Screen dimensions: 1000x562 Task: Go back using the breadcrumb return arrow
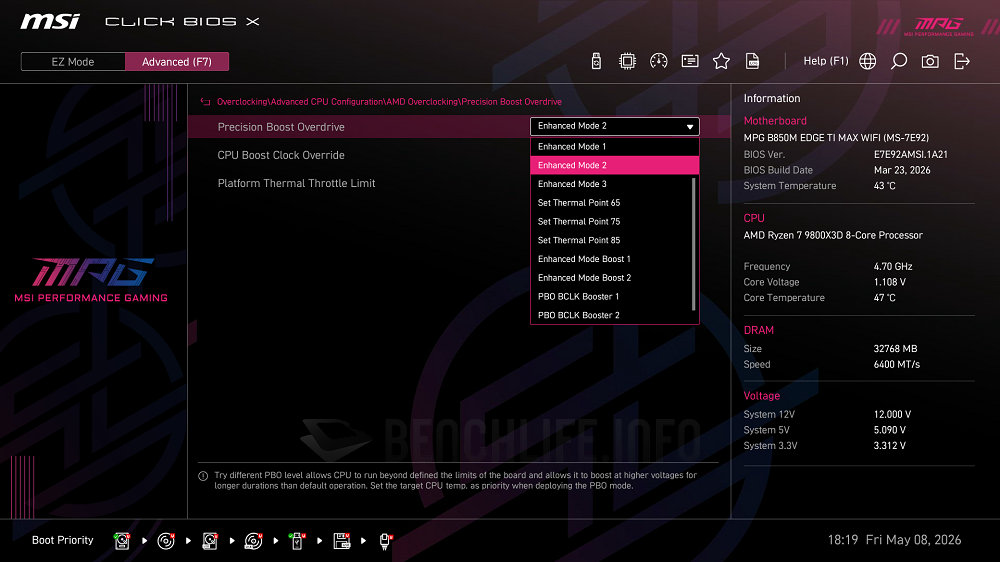(x=205, y=101)
